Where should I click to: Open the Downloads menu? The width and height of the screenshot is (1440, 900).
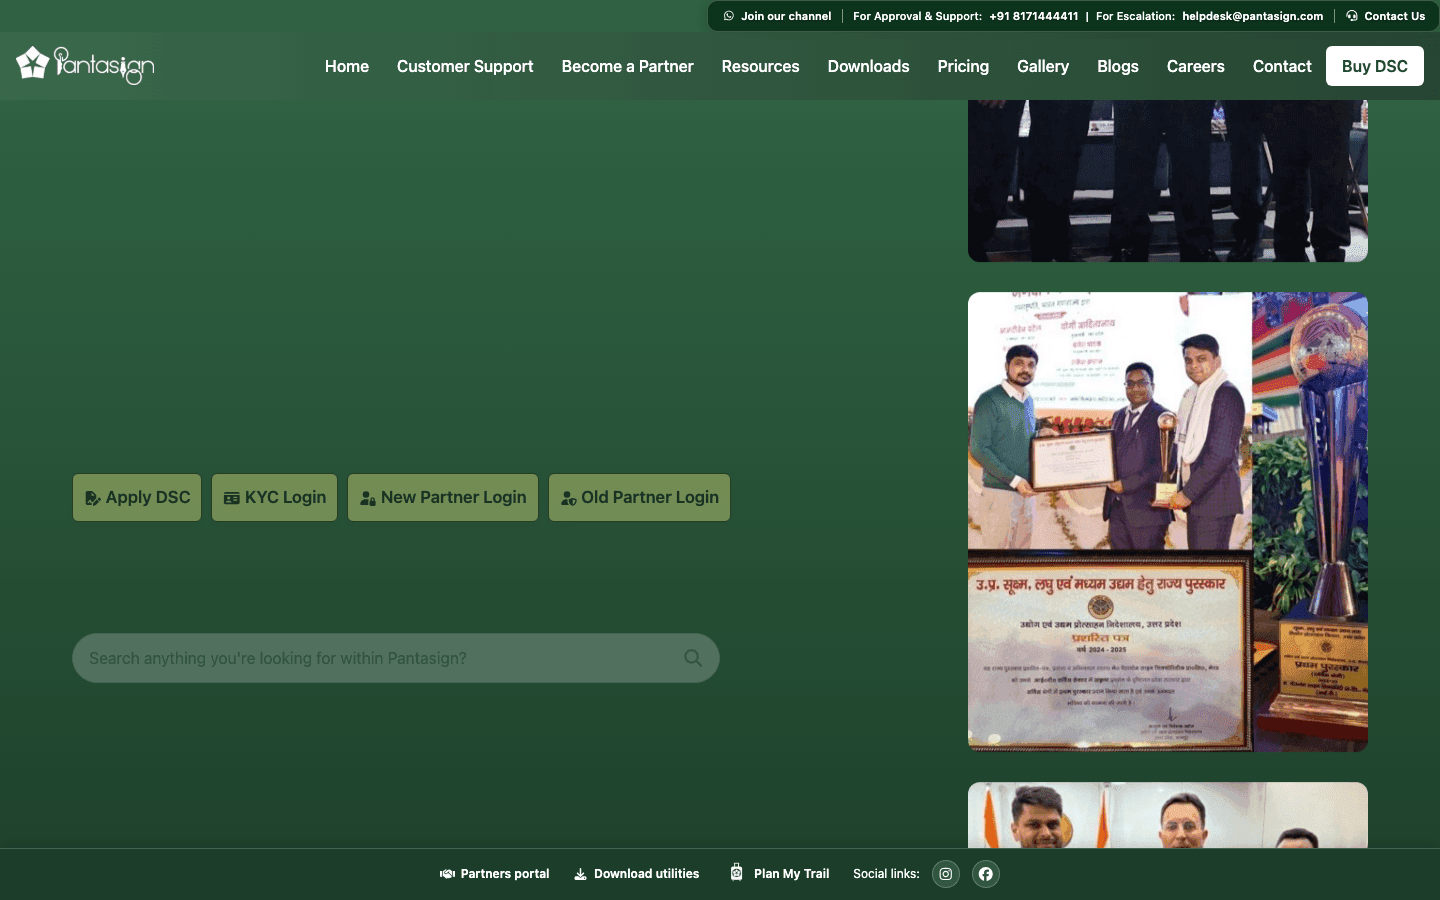tap(868, 66)
